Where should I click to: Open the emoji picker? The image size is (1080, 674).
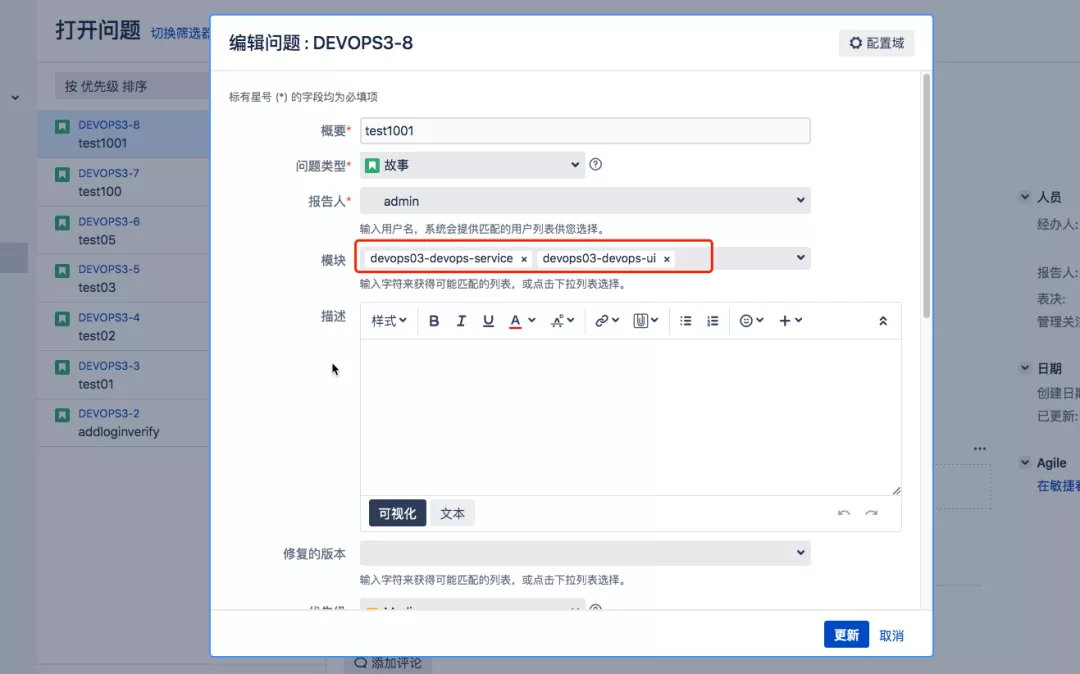coord(751,321)
